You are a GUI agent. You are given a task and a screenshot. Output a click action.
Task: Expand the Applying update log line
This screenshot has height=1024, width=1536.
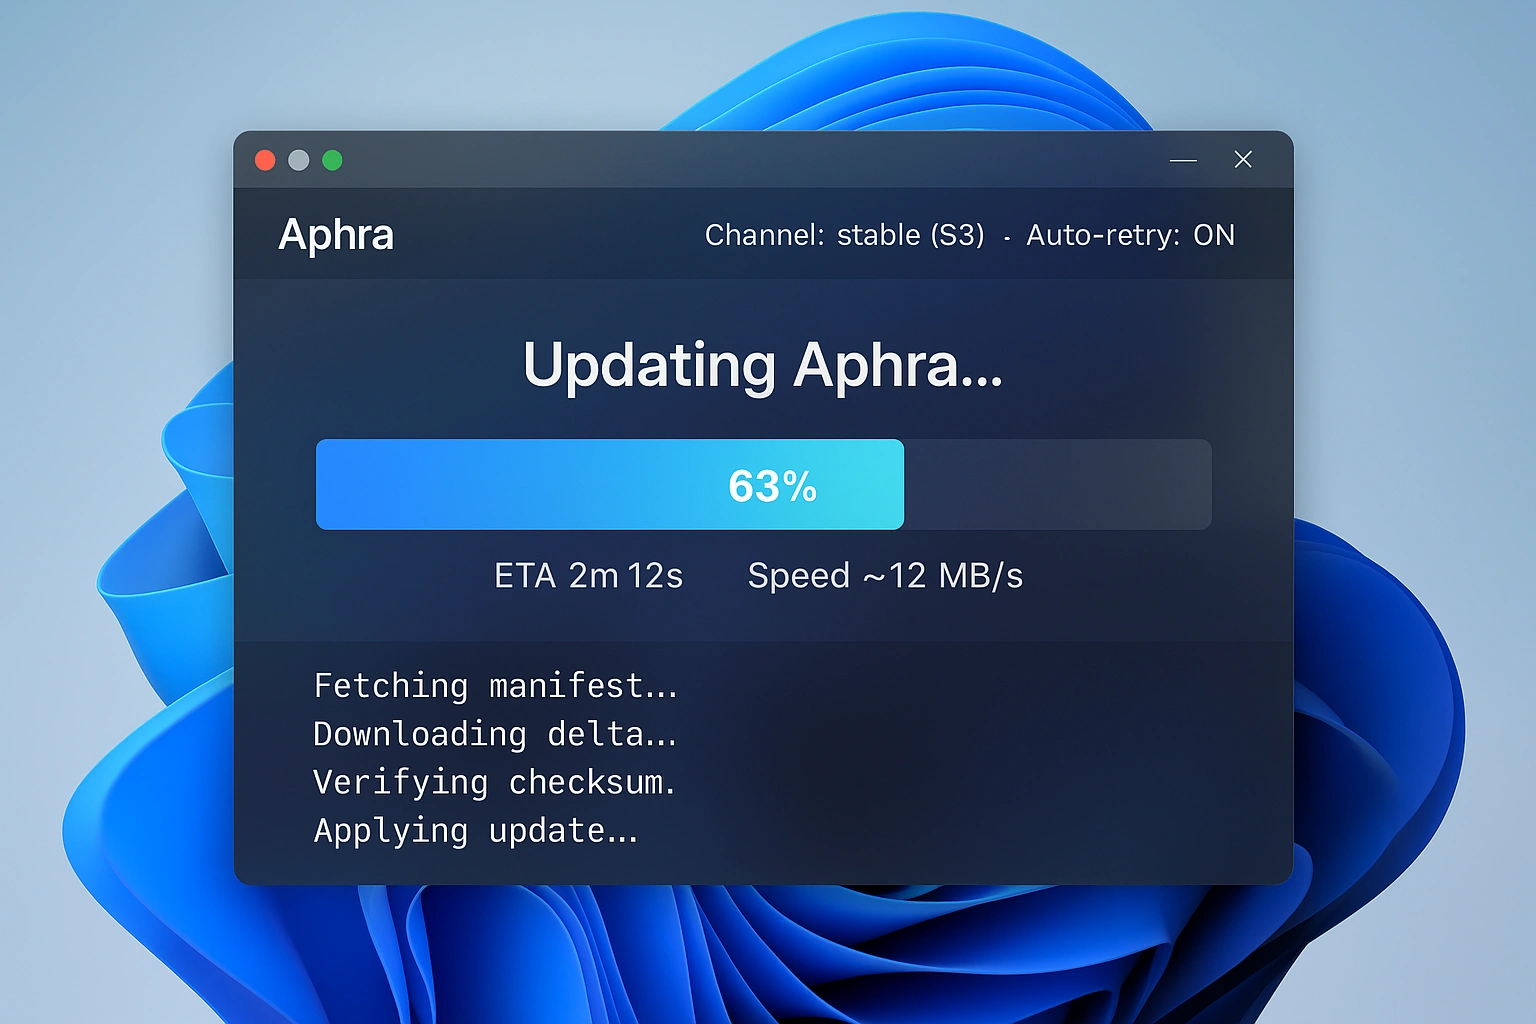476,831
